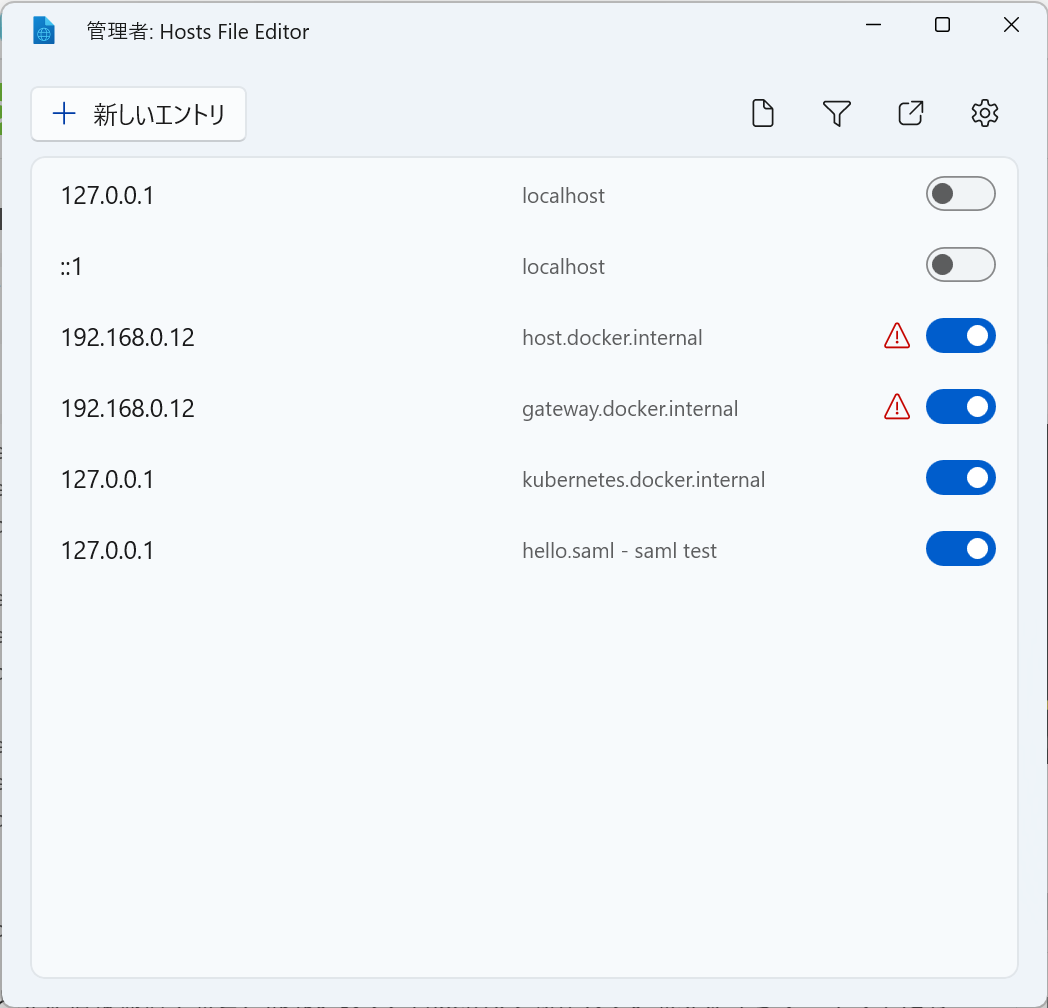Disable the kubernetes.docker.internal toggle

[960, 478]
